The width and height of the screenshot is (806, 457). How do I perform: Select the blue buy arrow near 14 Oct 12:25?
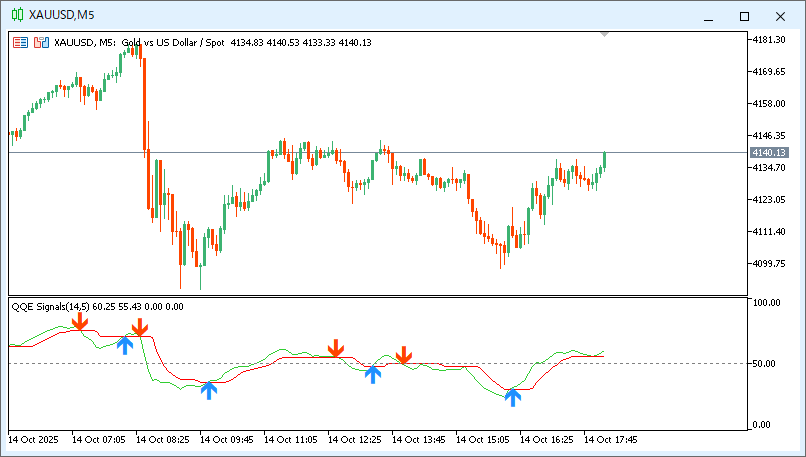pyautogui.click(x=373, y=374)
